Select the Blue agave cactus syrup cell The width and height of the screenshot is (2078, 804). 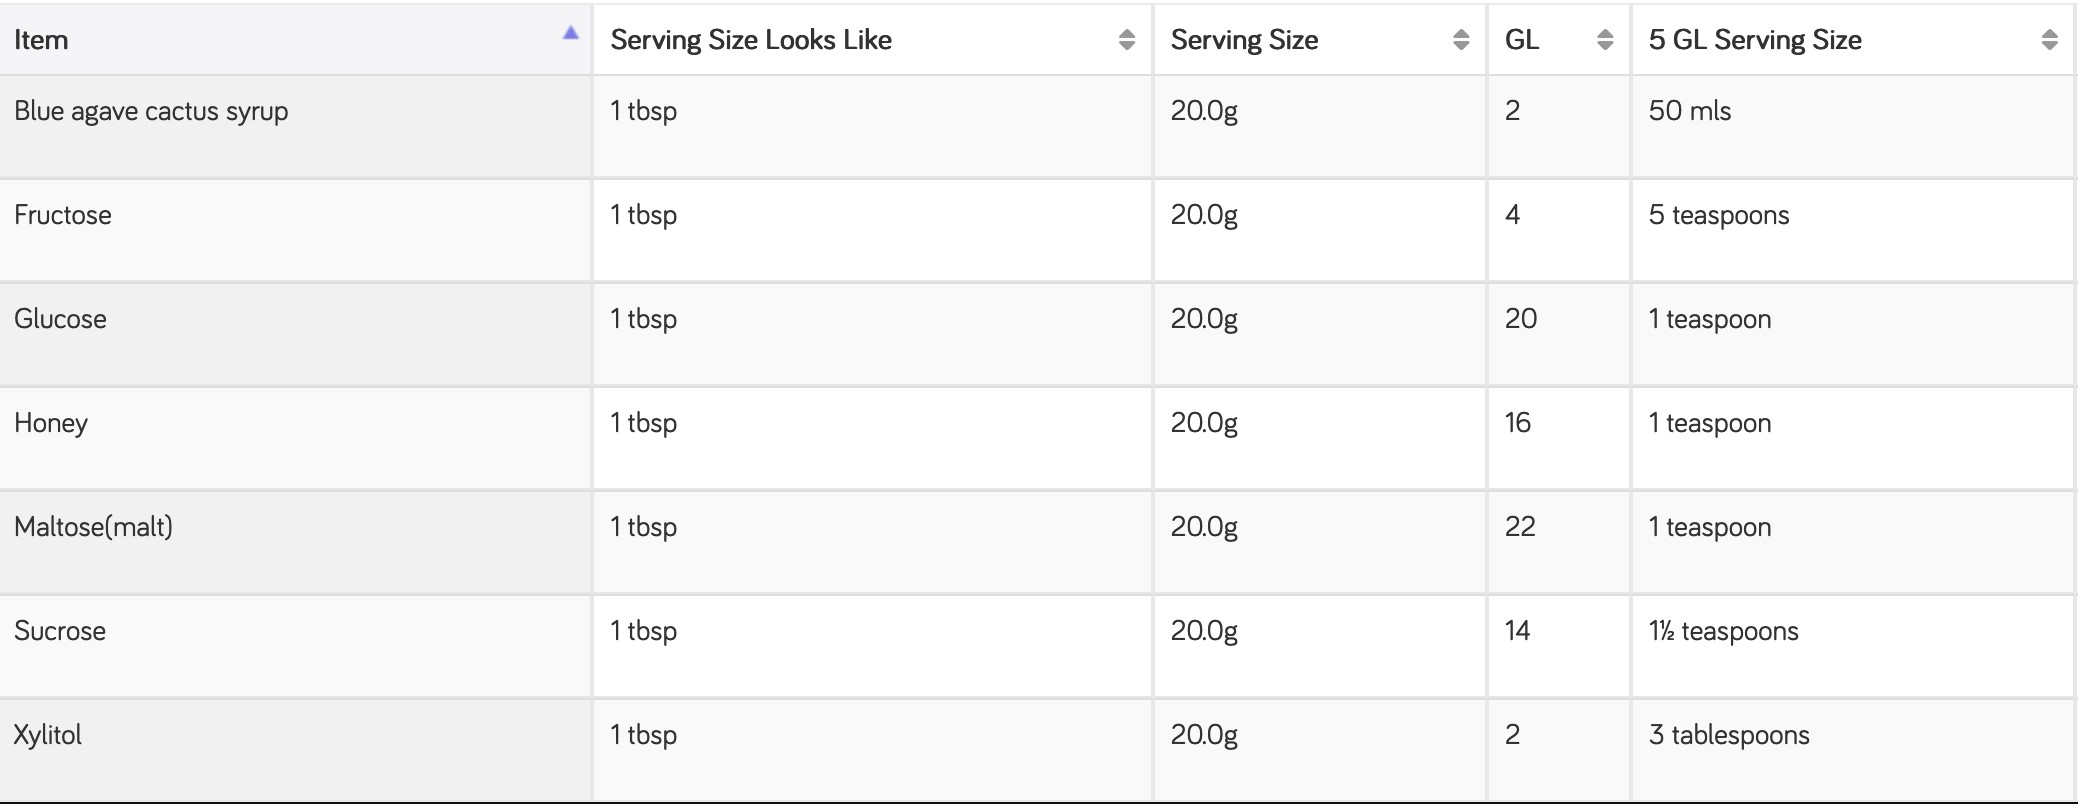tap(151, 111)
